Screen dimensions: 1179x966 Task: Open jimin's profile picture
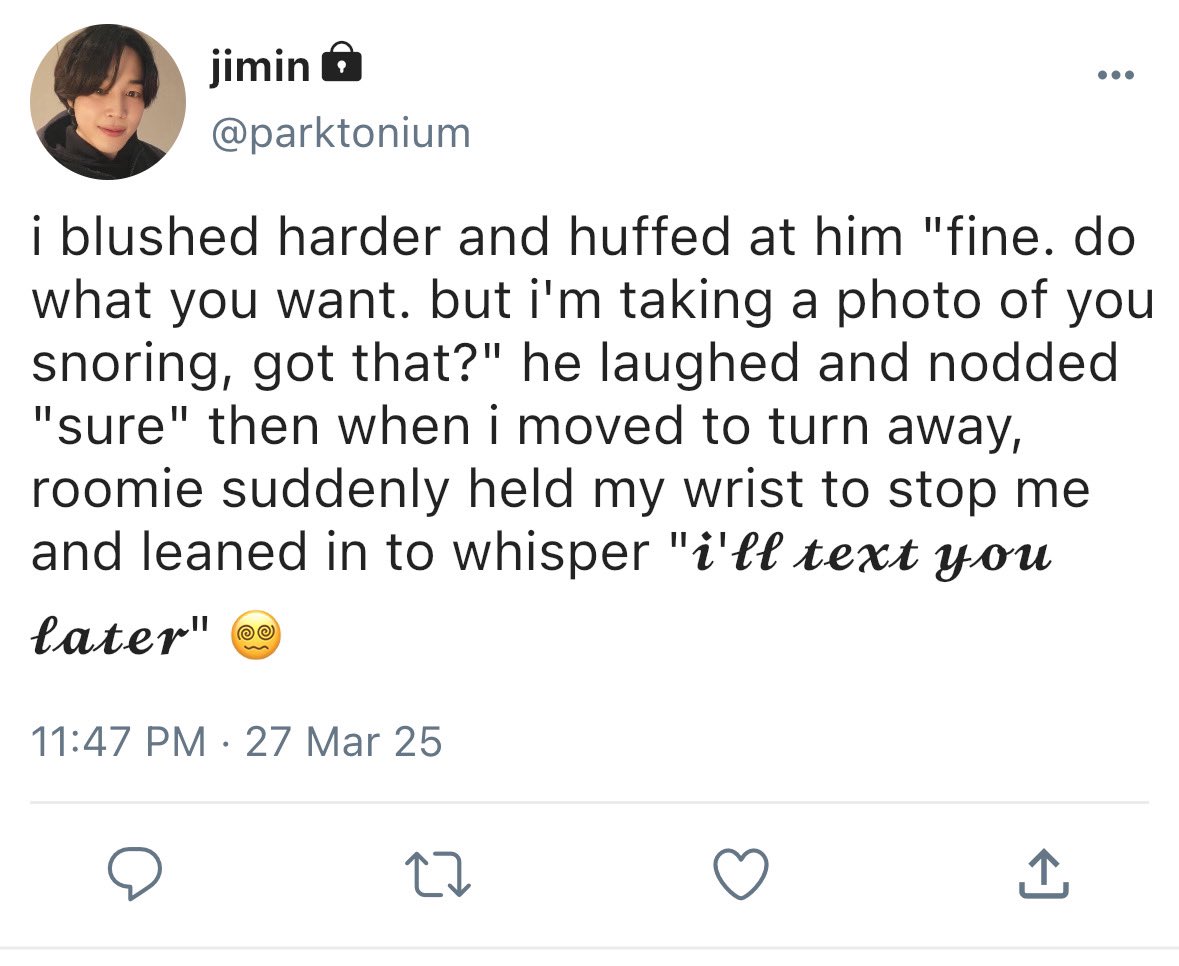click(108, 101)
